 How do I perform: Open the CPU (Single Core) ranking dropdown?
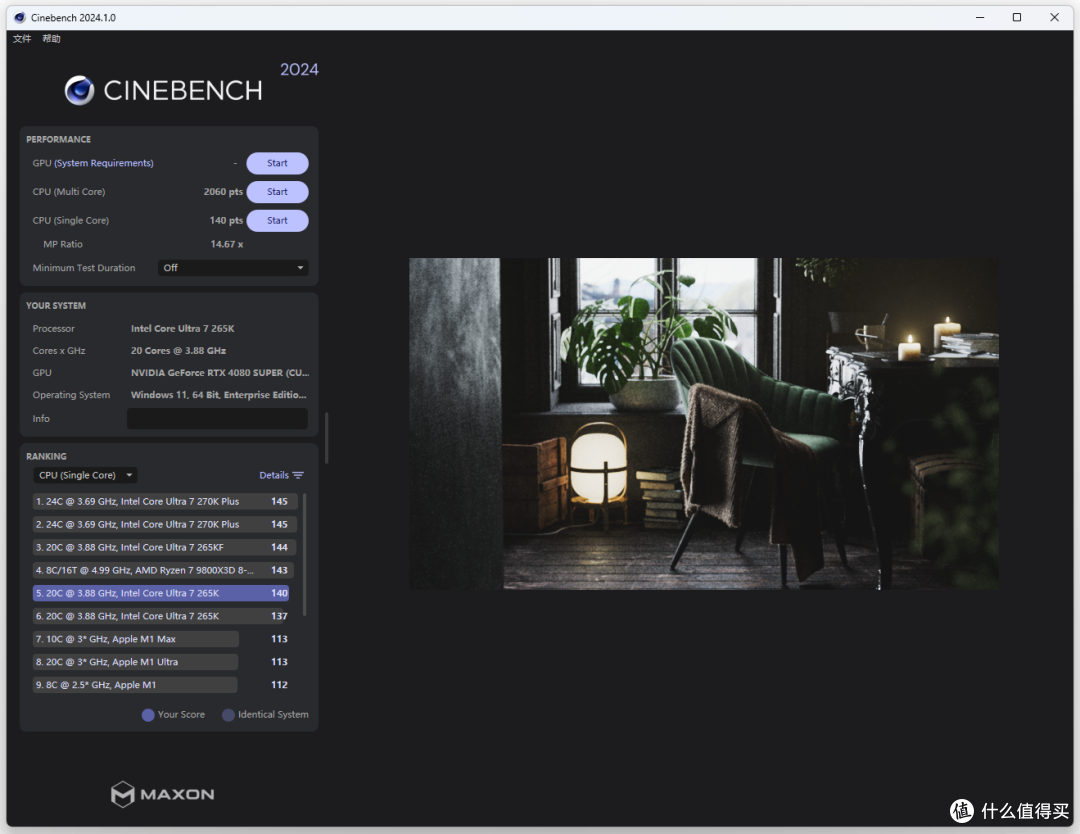85,475
